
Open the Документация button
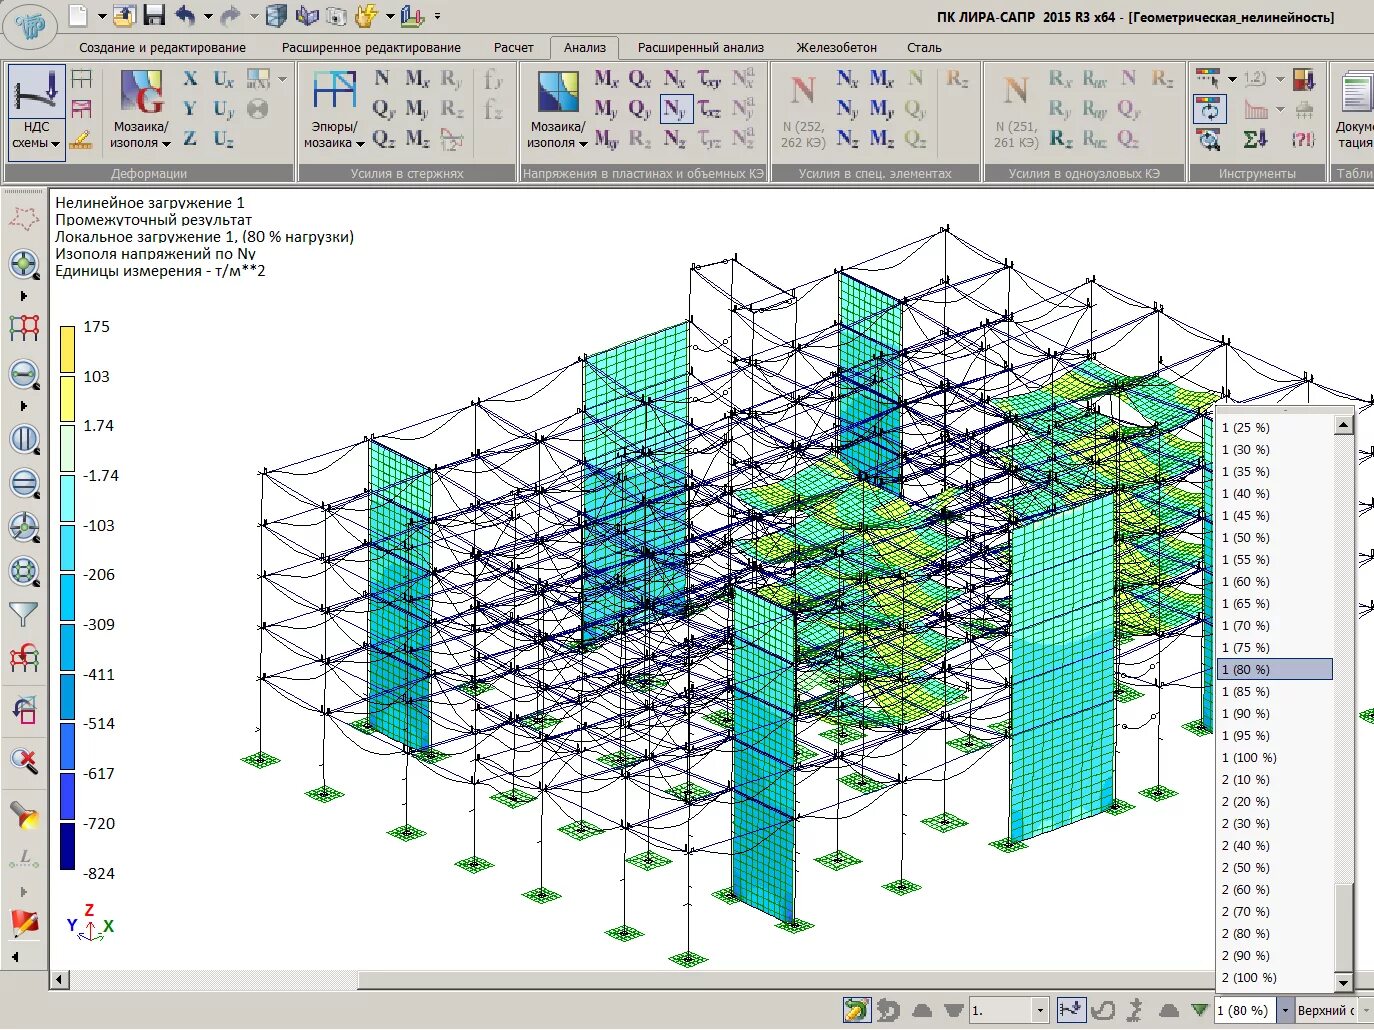click(1354, 109)
